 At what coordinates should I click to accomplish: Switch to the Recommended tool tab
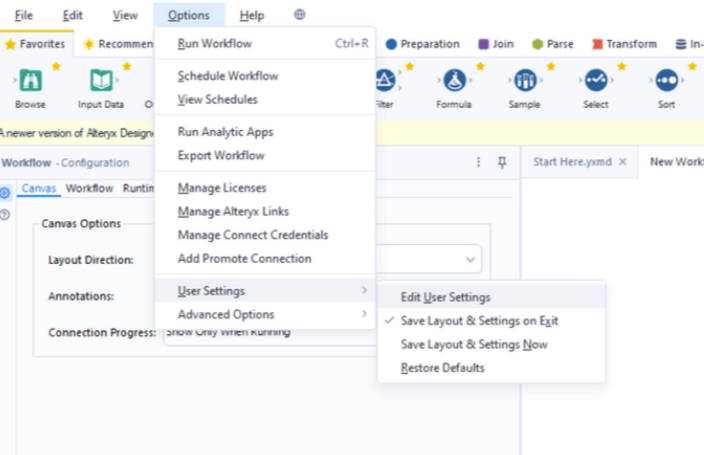click(x=118, y=44)
